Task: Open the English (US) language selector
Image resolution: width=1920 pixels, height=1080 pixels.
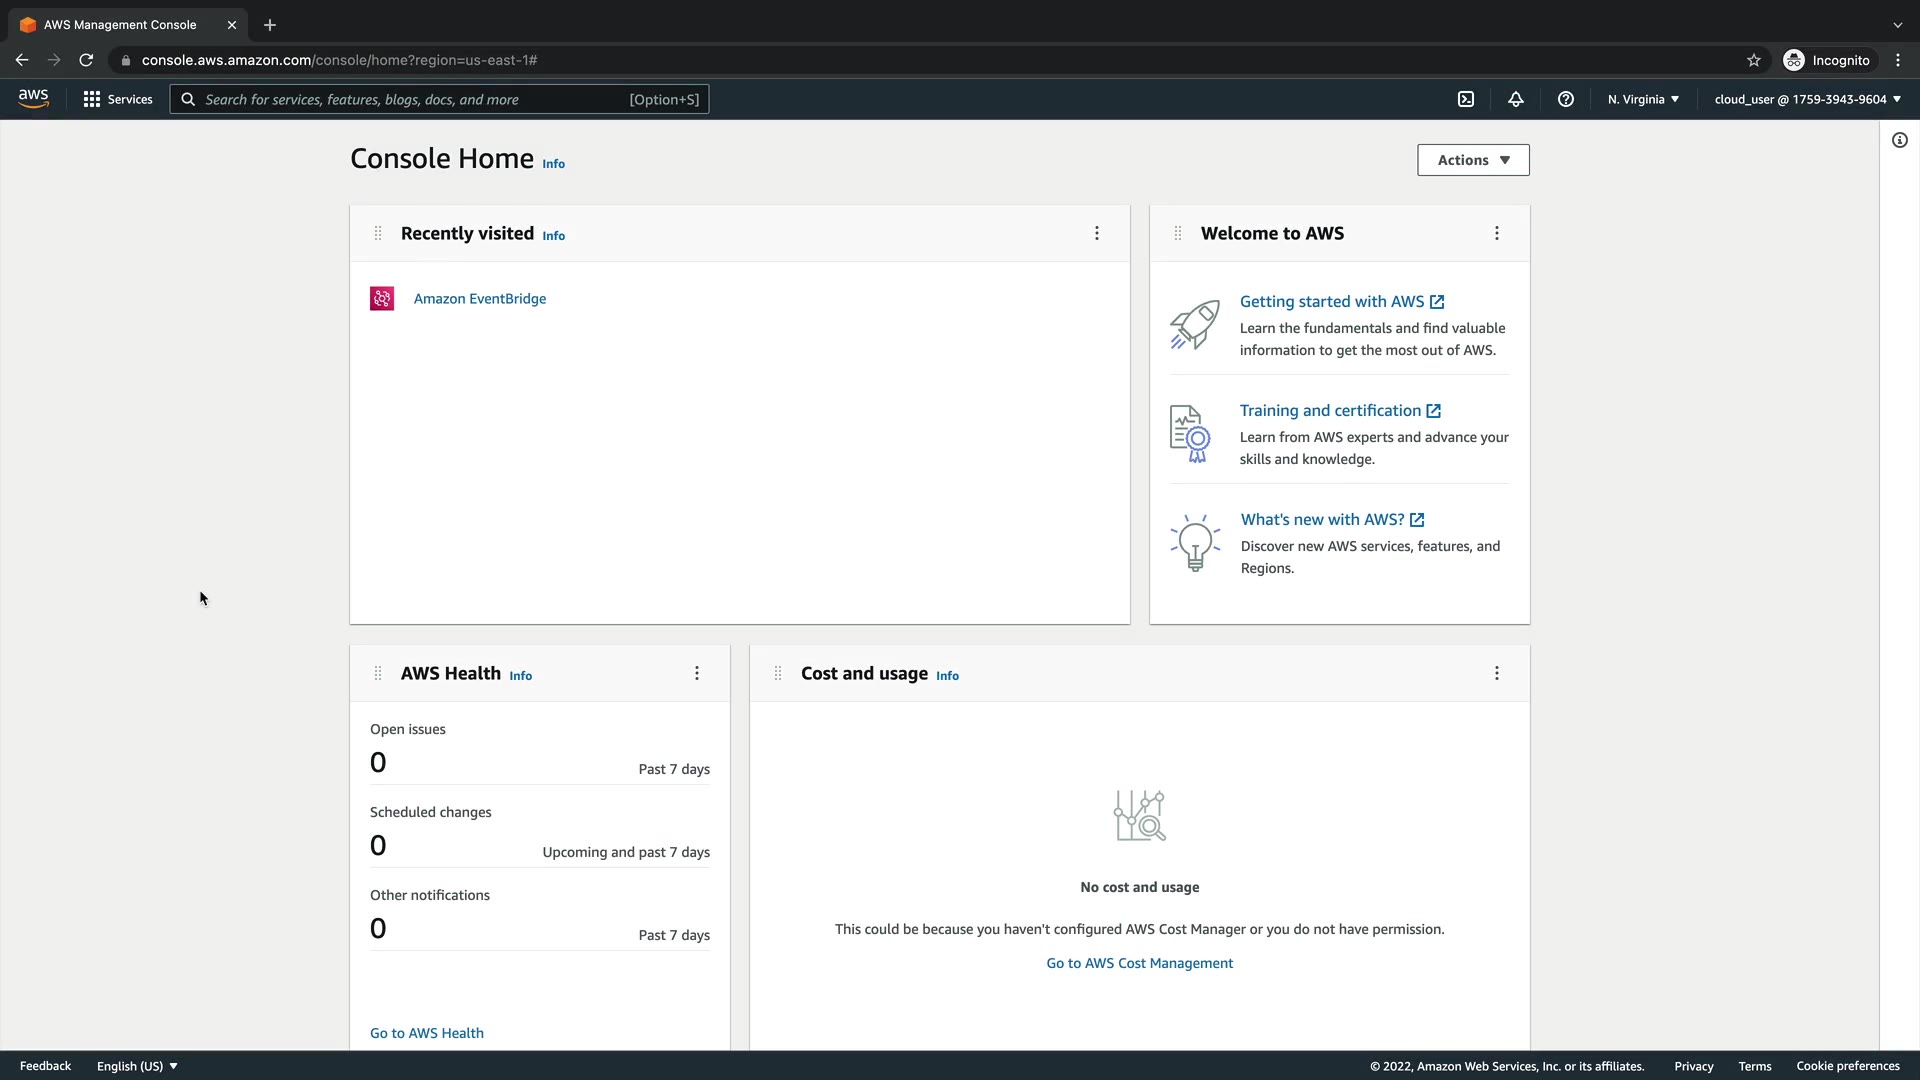Action: pos(137,1066)
